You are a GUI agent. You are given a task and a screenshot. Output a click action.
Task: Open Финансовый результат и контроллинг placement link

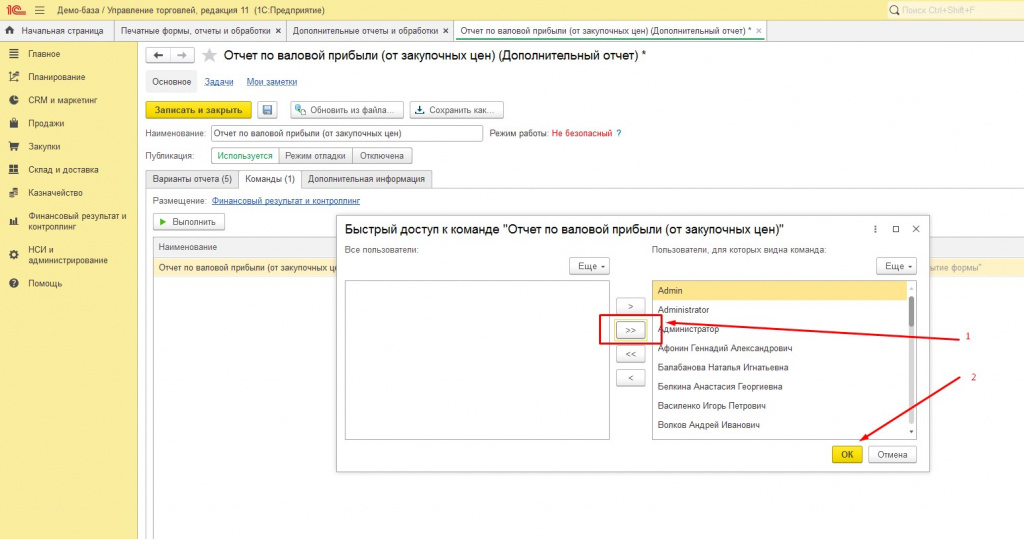[285, 201]
